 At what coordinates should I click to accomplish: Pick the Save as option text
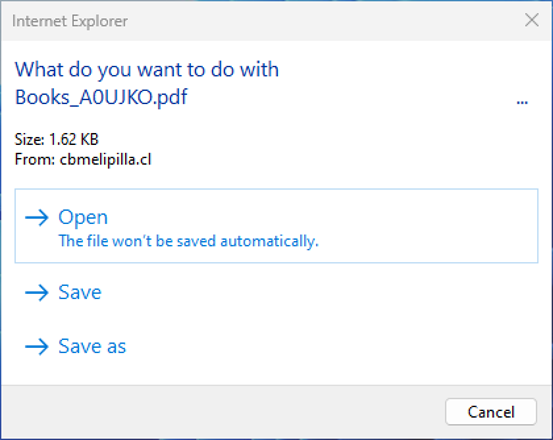(92, 347)
